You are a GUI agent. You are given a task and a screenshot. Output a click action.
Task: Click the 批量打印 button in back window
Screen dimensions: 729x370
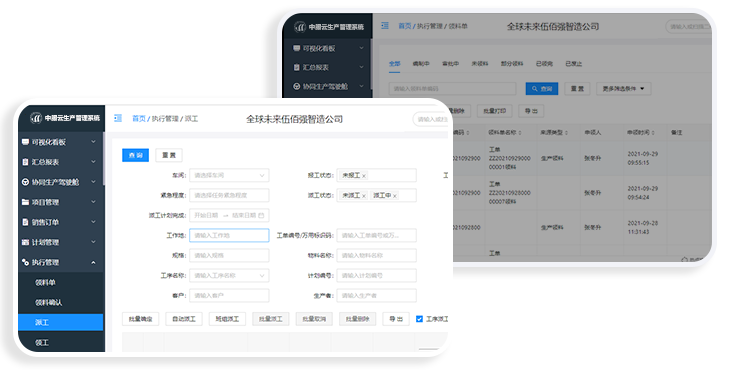(x=494, y=111)
